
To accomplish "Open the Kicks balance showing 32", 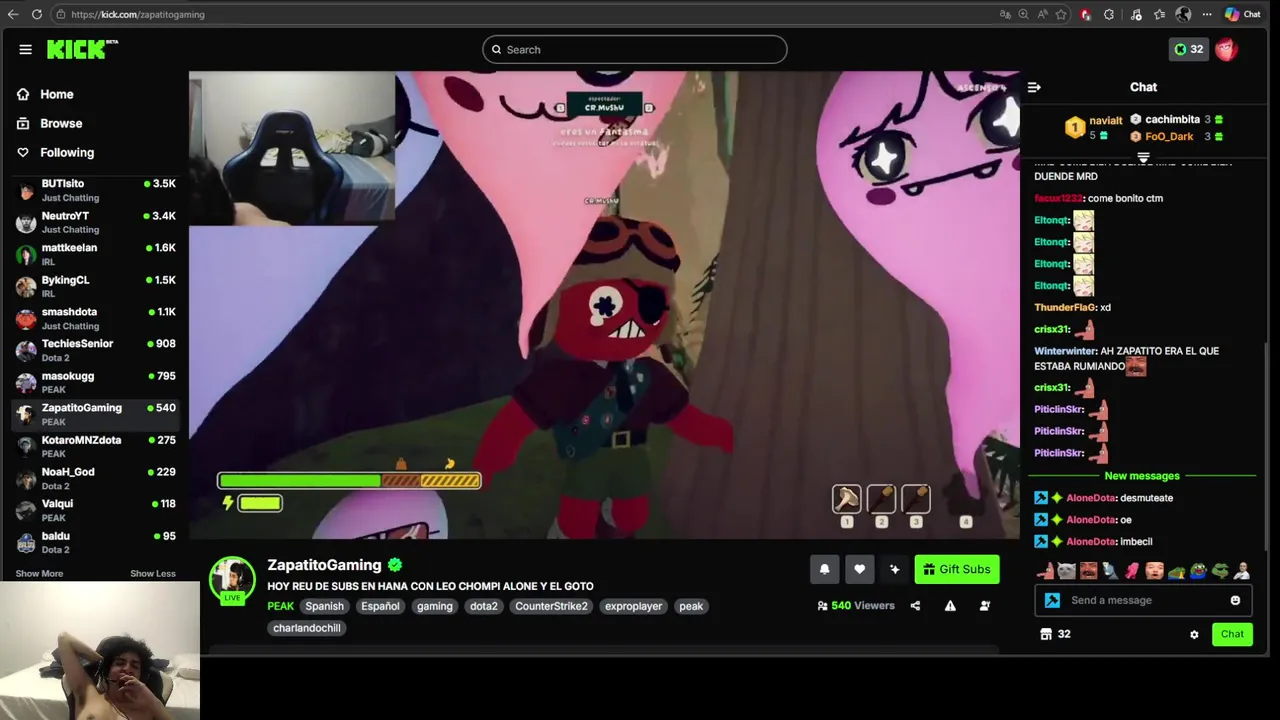I will (1189, 49).
